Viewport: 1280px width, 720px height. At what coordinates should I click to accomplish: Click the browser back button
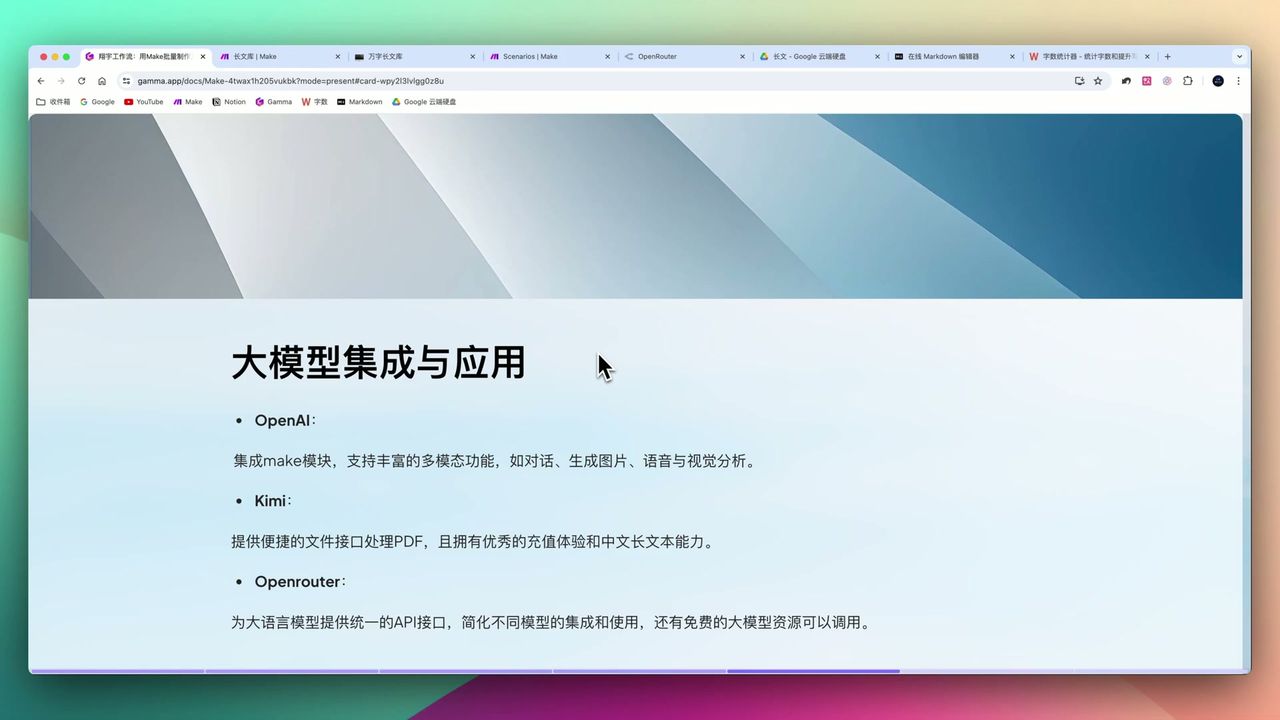point(40,81)
